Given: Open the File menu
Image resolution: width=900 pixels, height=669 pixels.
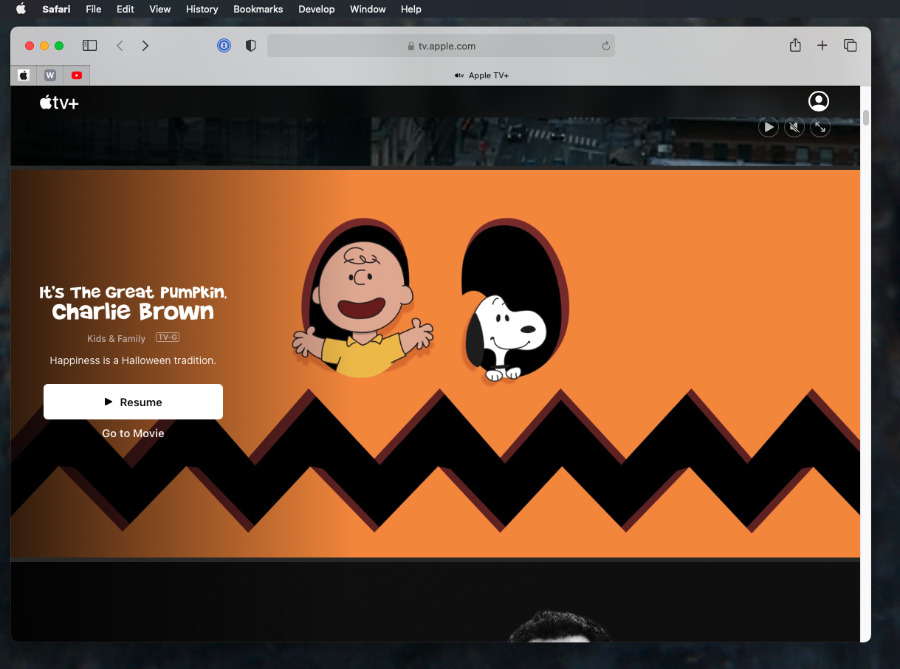Looking at the screenshot, I should coord(94,9).
